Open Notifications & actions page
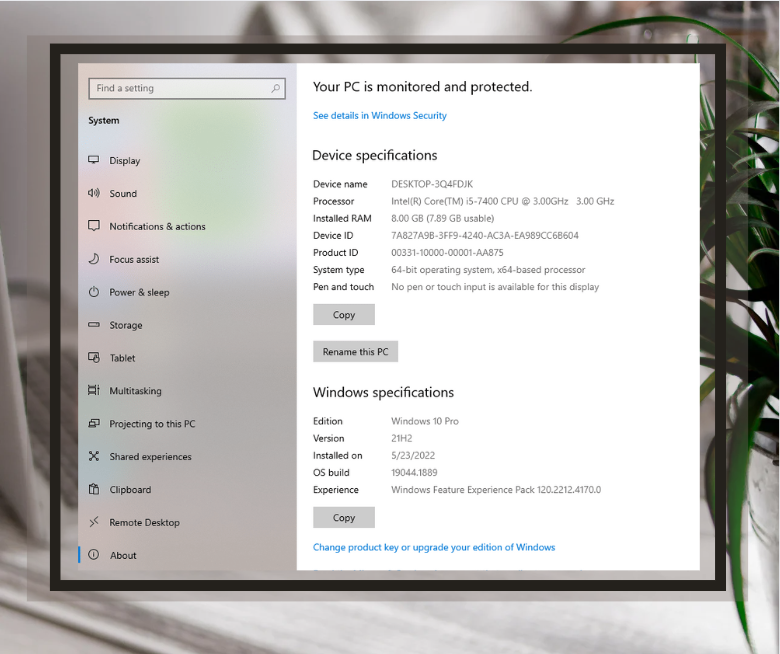Viewport: 780px width, 654px height. coord(187,226)
